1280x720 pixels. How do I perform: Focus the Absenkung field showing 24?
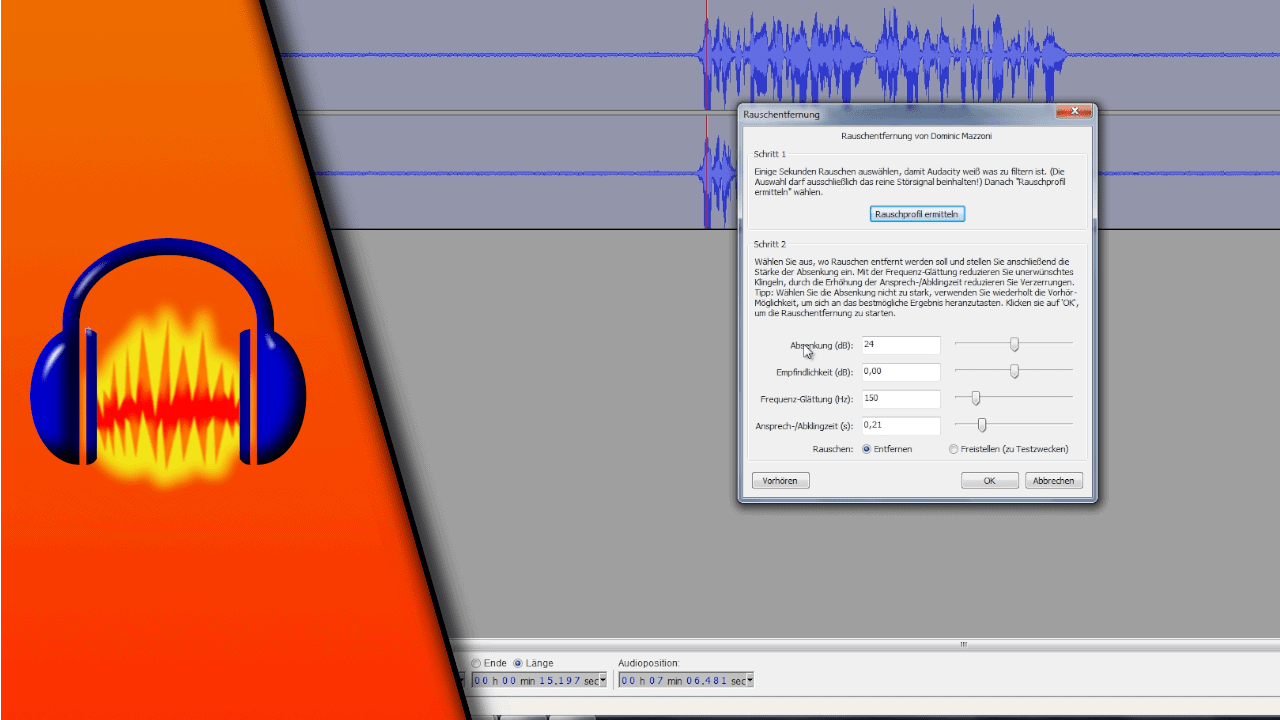(900, 345)
